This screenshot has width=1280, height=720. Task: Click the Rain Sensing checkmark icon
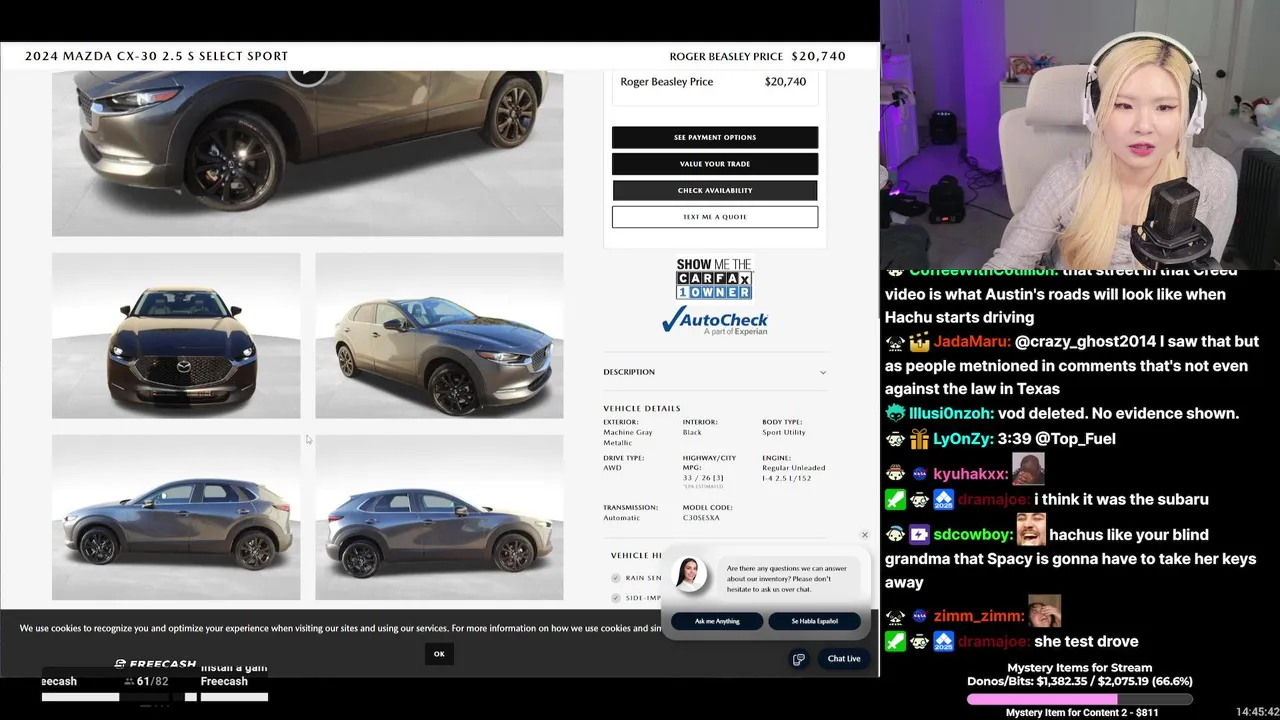pos(616,578)
